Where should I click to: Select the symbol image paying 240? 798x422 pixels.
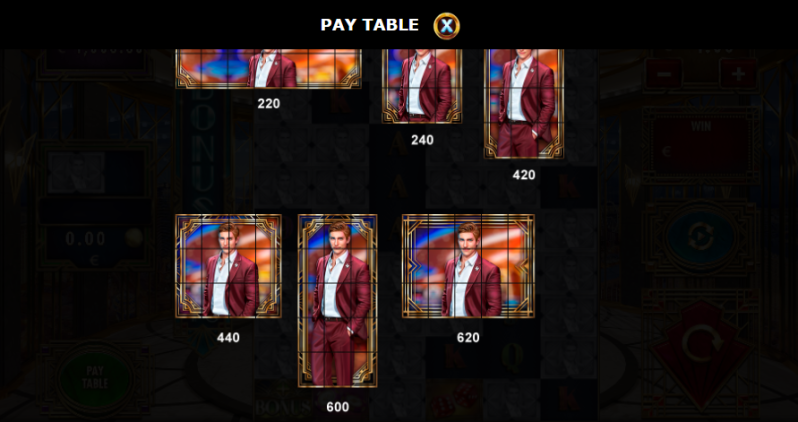[422, 86]
